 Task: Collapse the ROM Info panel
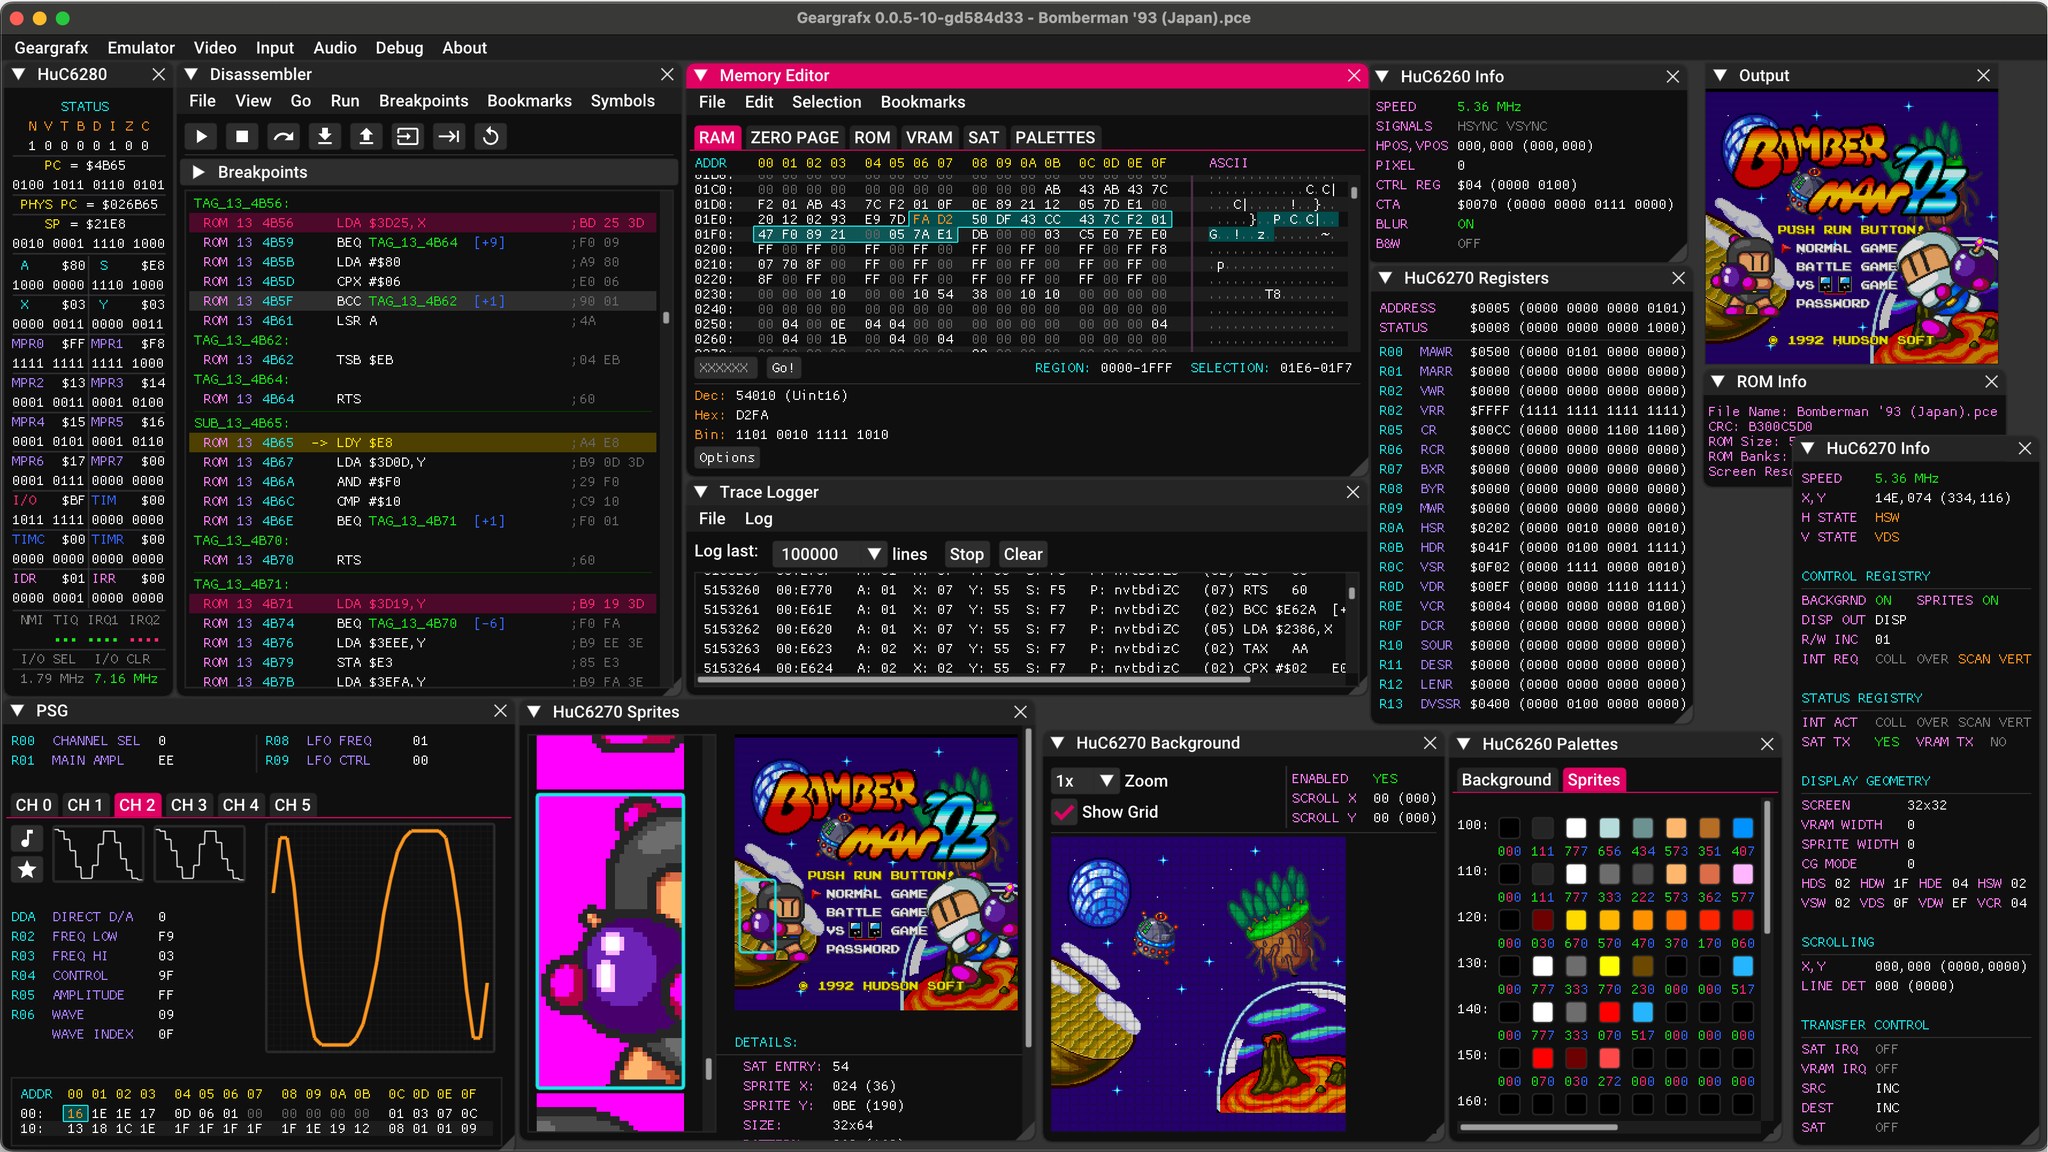click(x=1718, y=382)
